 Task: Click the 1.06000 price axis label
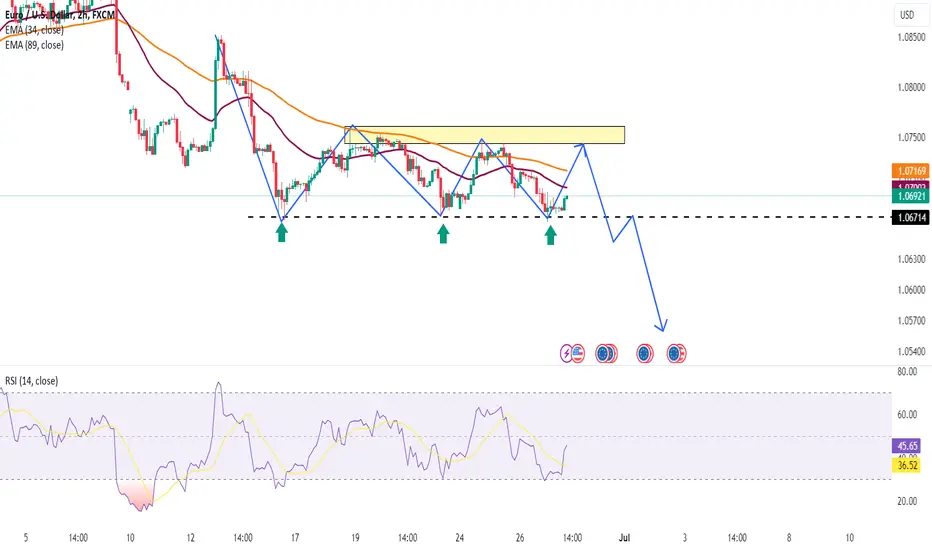point(911,290)
